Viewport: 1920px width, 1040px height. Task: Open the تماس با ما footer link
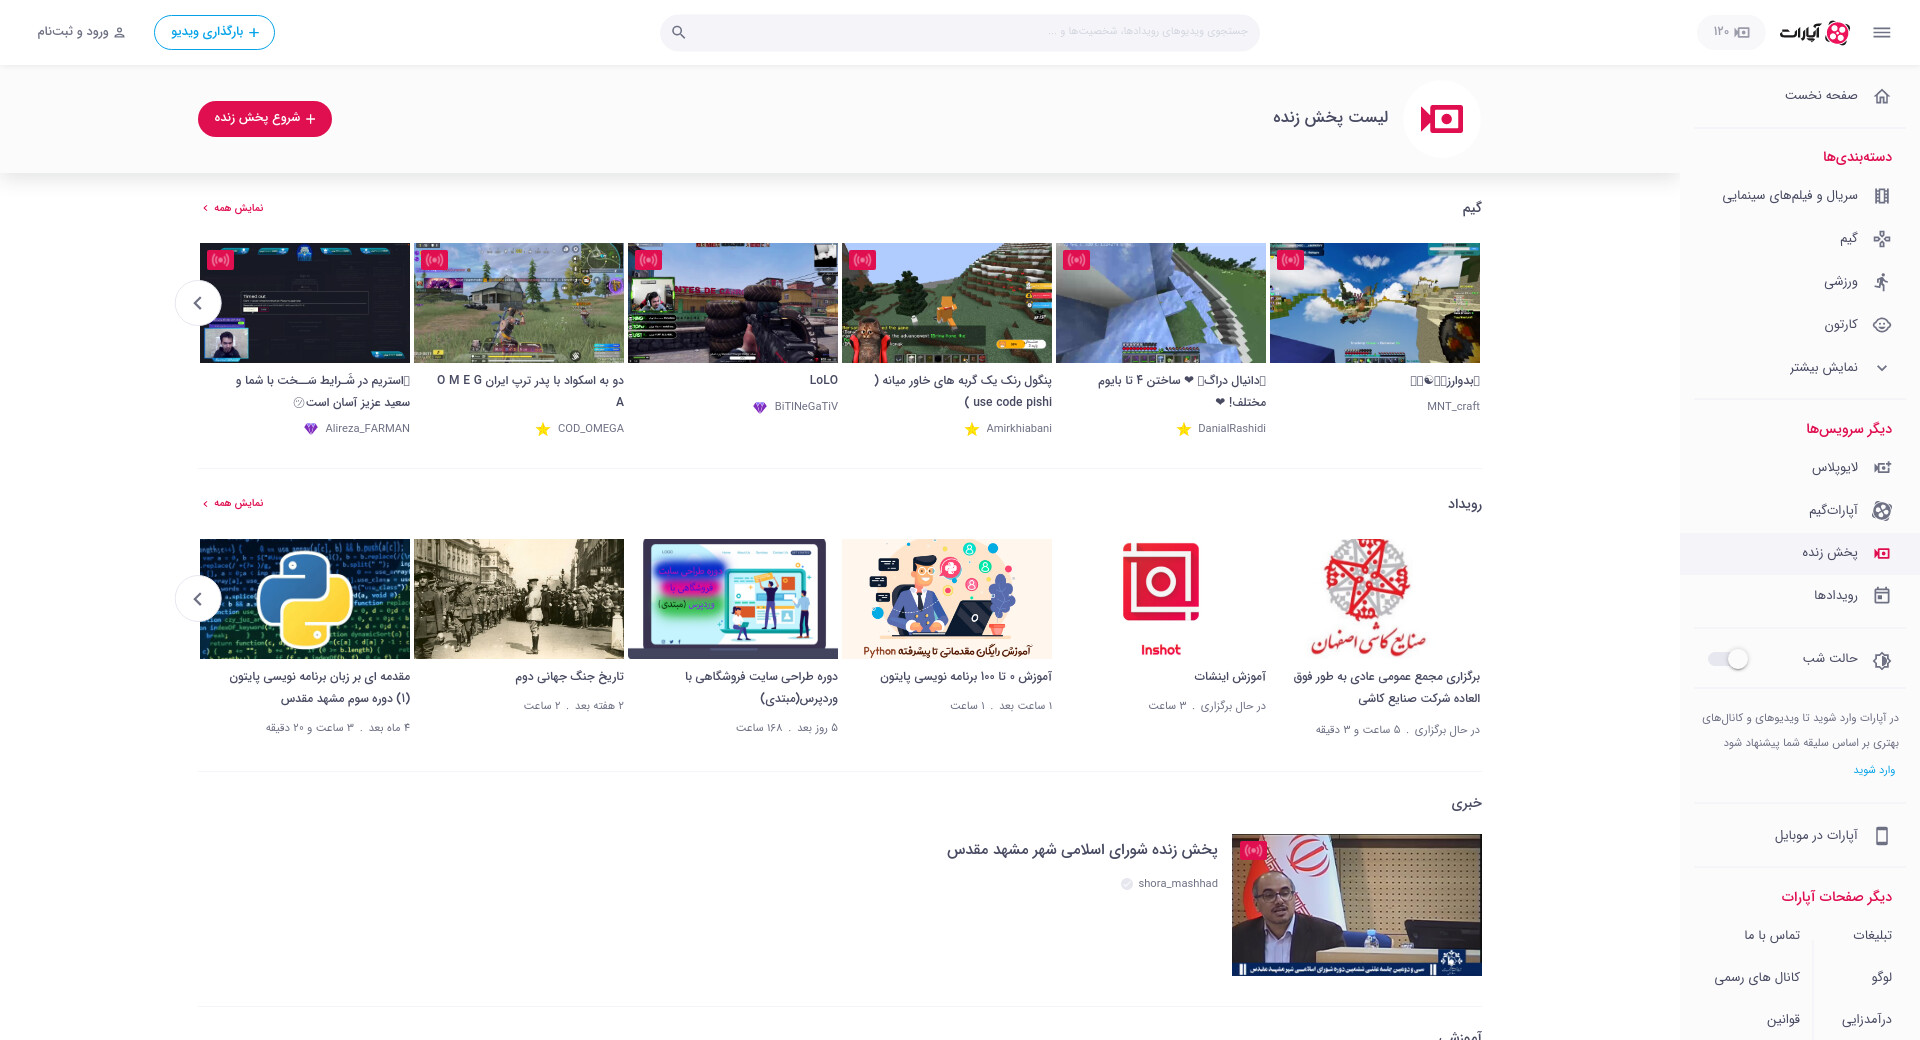tap(1772, 935)
